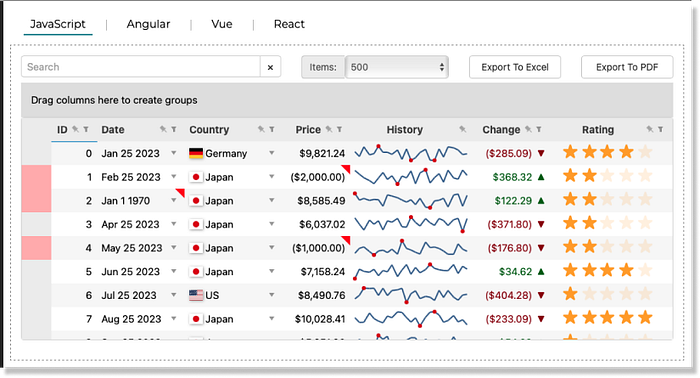Pin the Date column
This screenshot has height=378, width=700.
[x=163, y=129]
